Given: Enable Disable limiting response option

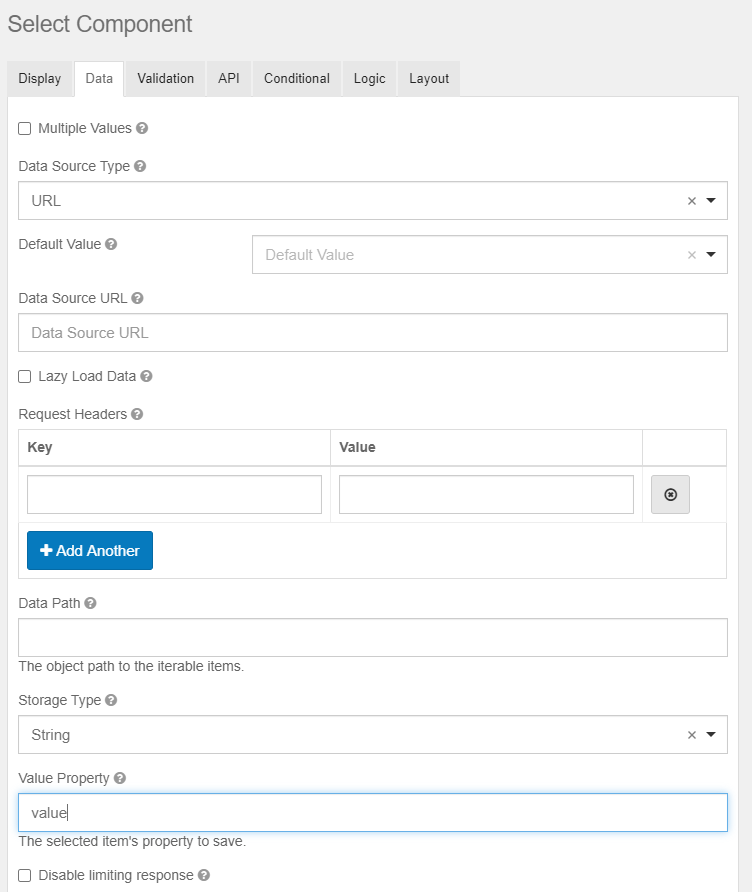Looking at the screenshot, I should pyautogui.click(x=23, y=875).
